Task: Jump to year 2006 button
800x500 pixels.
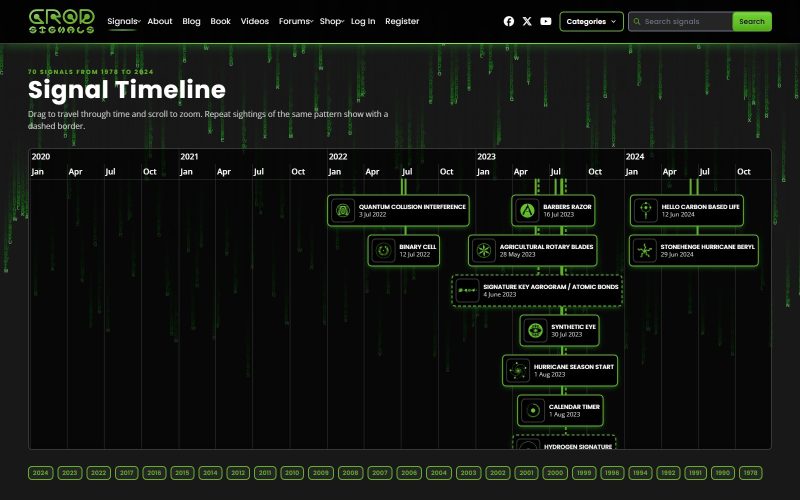Action: coord(409,473)
